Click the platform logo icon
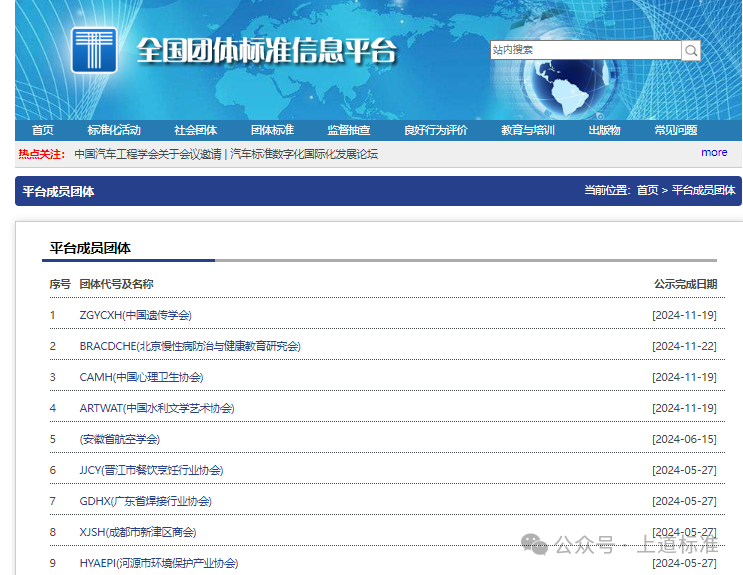This screenshot has height=575, width=743. [94, 50]
